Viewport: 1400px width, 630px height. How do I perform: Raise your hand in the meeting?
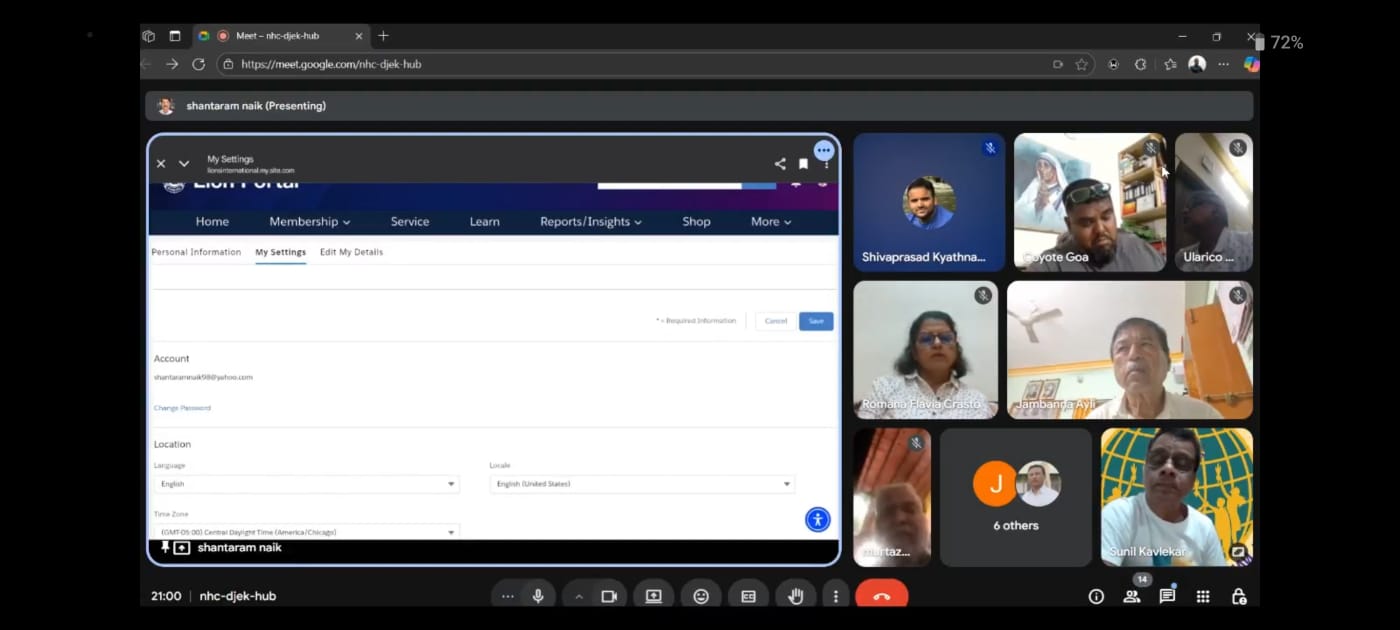tap(794, 595)
